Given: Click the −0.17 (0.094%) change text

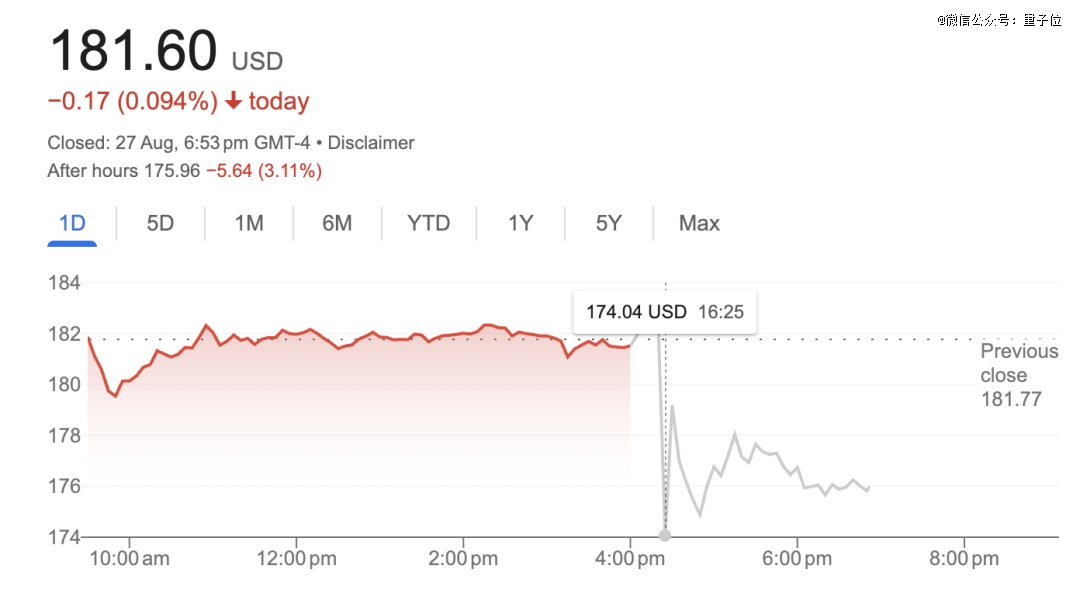Looking at the screenshot, I should pyautogui.click(x=132, y=102).
